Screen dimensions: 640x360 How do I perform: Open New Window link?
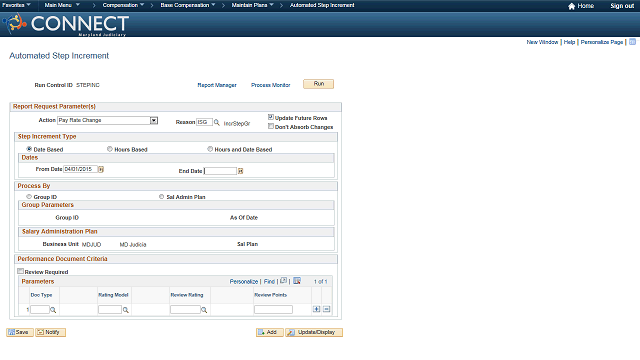tap(542, 42)
